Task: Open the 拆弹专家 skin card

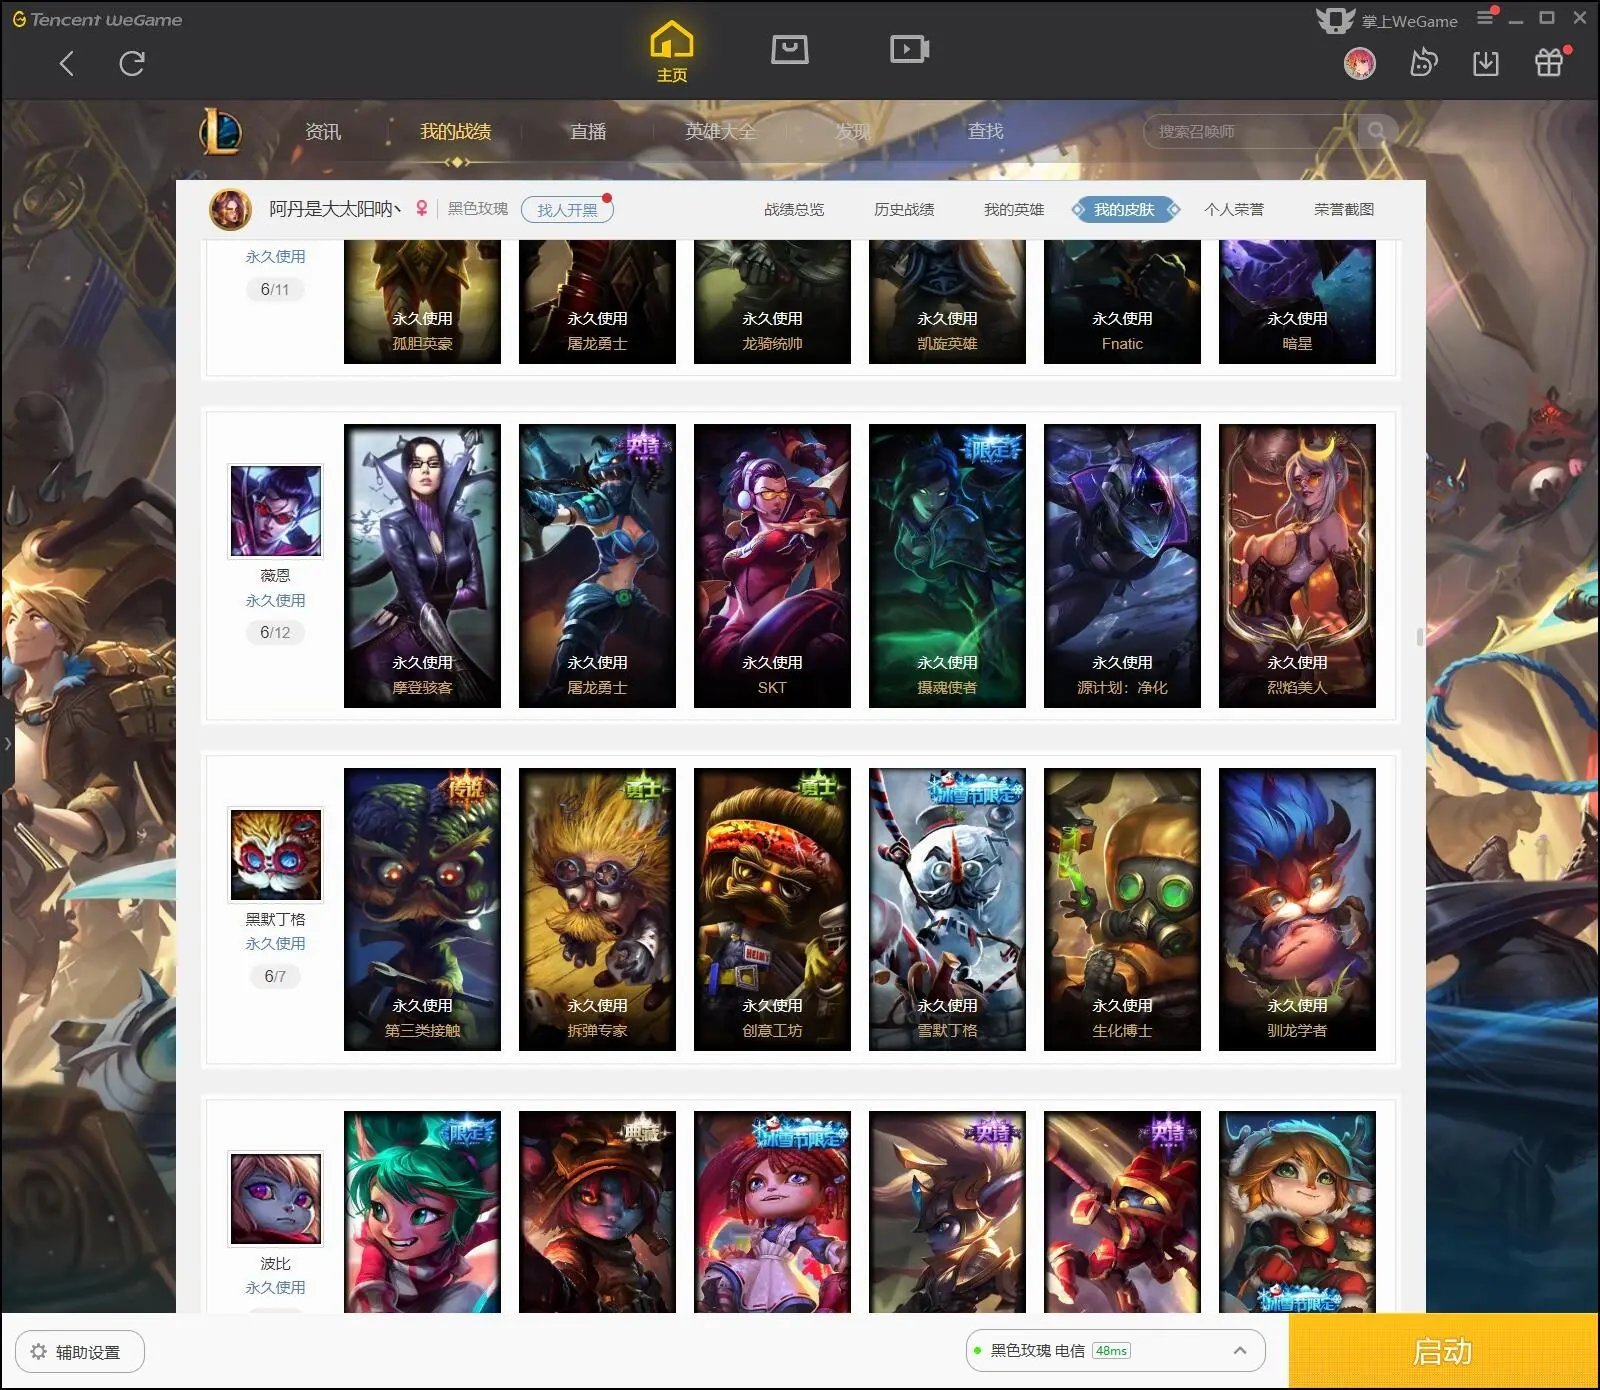Action: [x=597, y=909]
